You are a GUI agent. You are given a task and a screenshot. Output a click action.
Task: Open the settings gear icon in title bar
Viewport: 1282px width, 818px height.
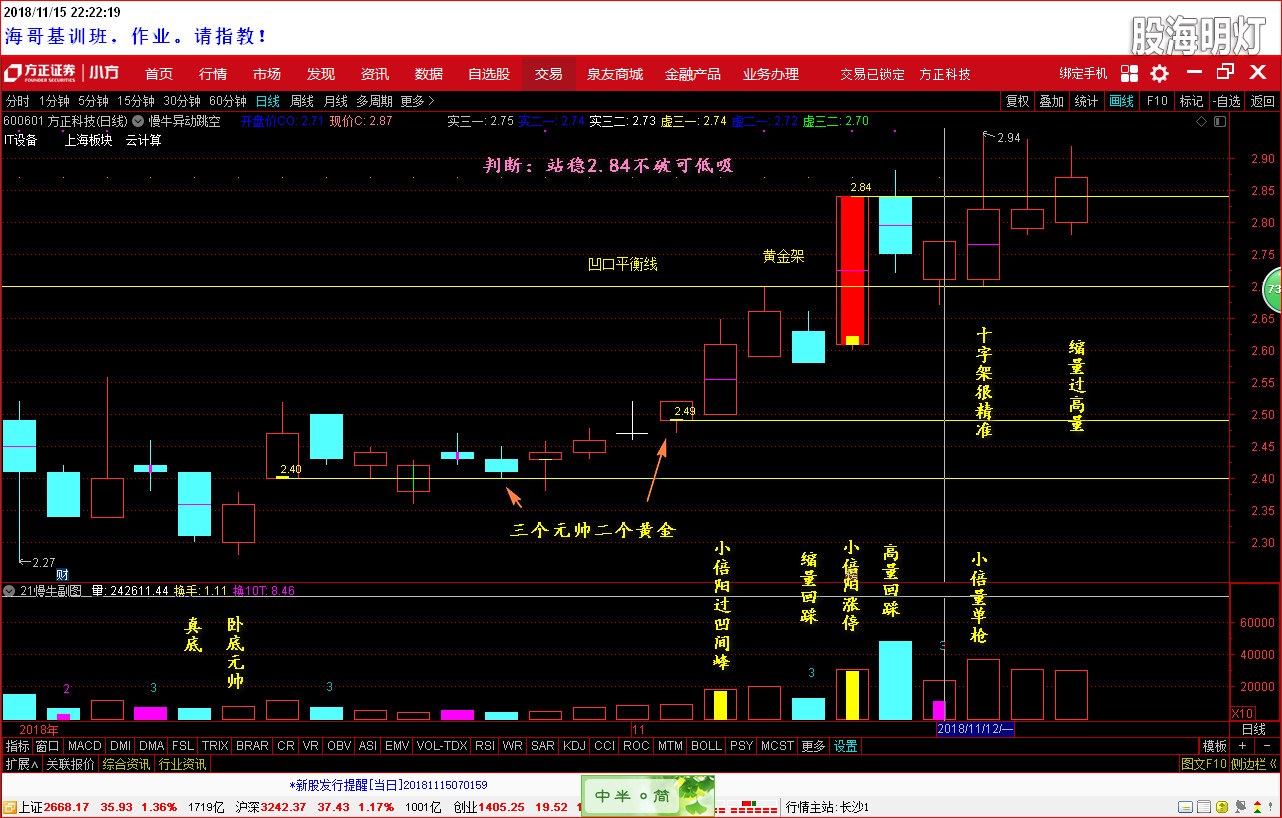(1159, 73)
